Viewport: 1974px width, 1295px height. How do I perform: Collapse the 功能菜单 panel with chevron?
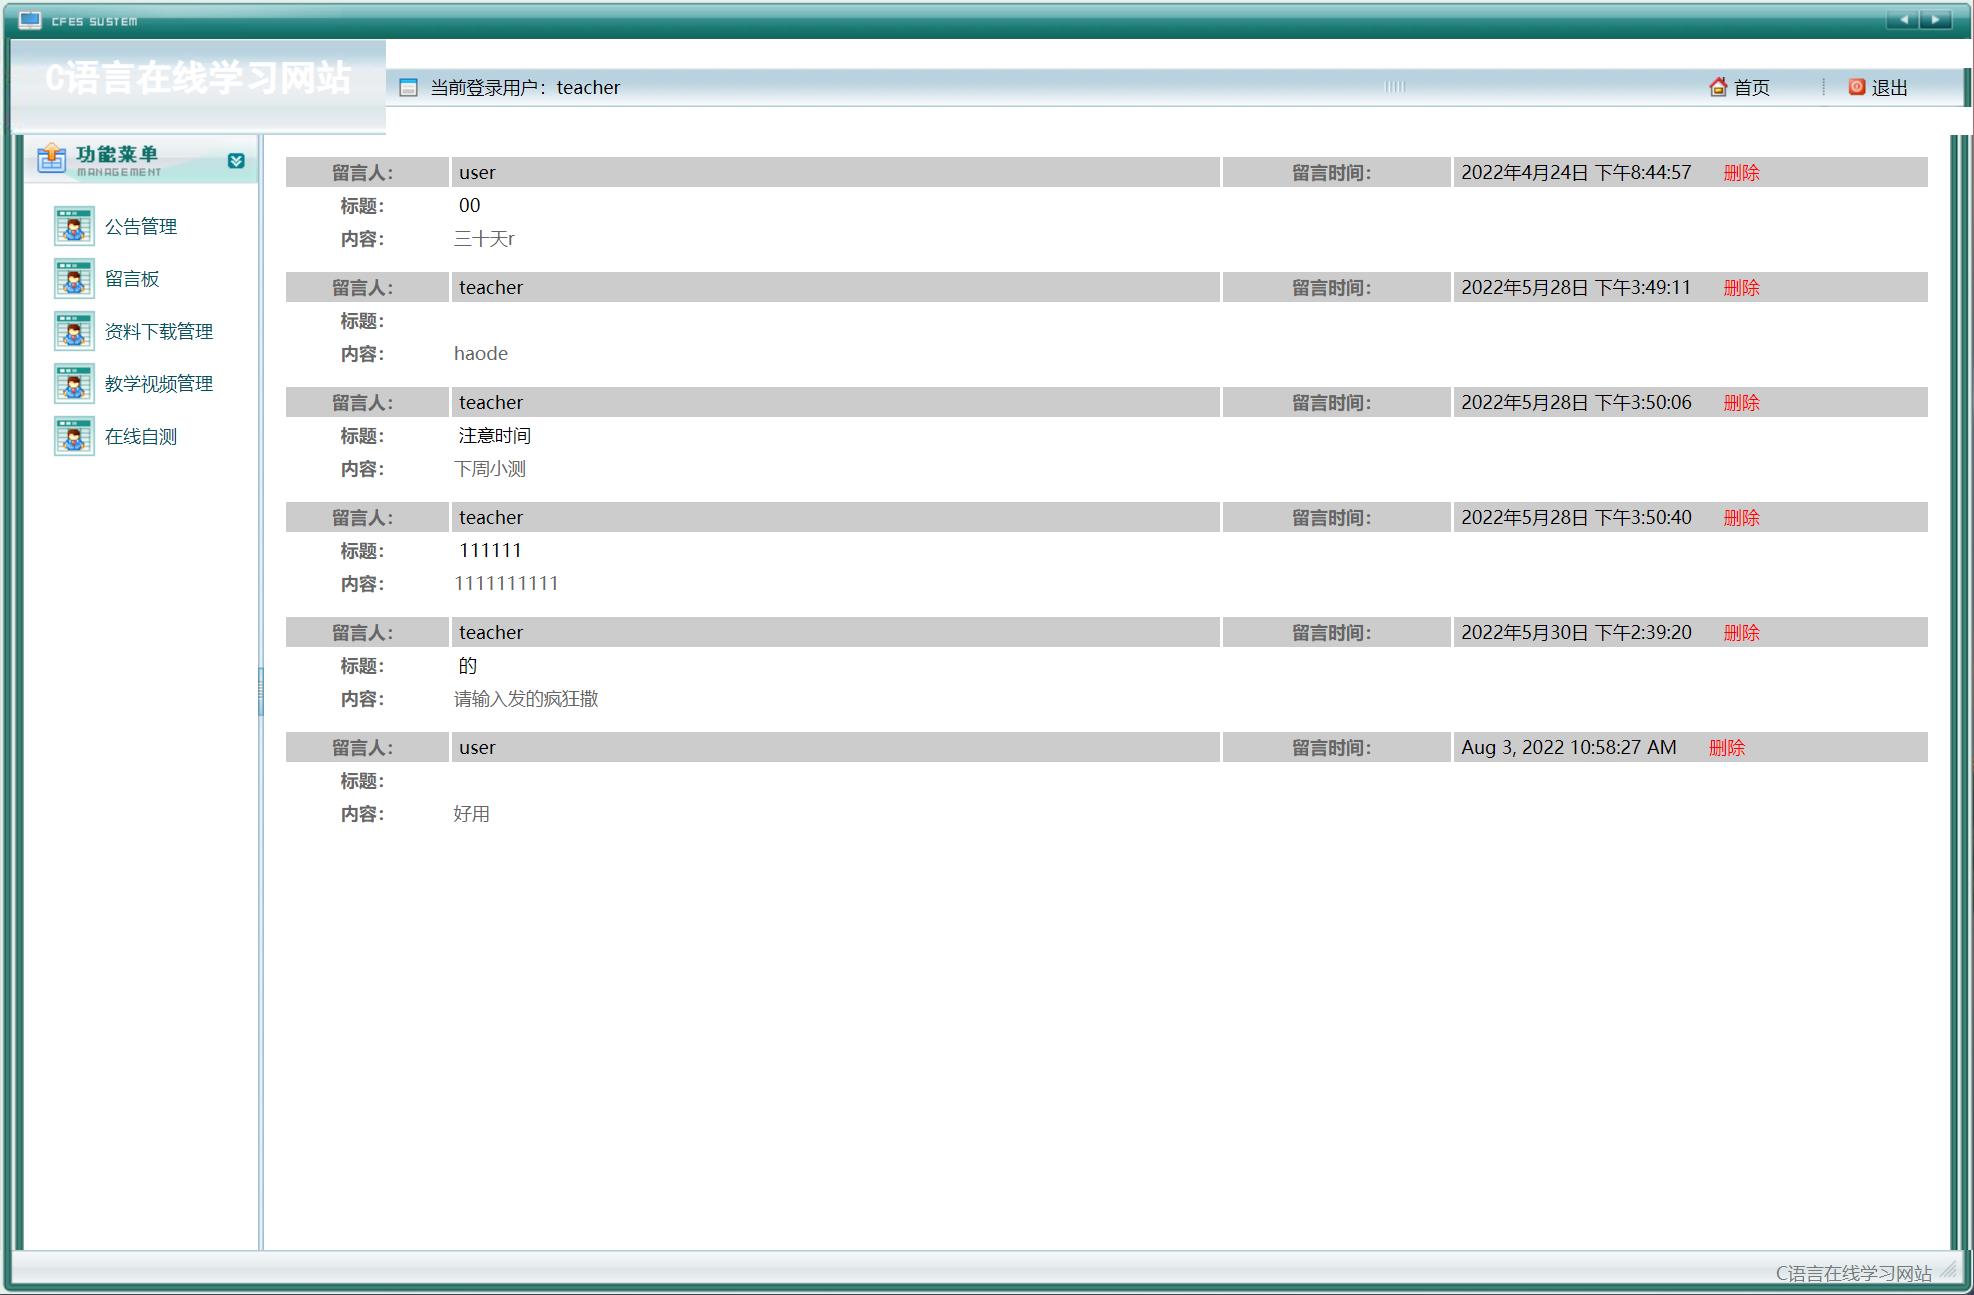pos(236,161)
